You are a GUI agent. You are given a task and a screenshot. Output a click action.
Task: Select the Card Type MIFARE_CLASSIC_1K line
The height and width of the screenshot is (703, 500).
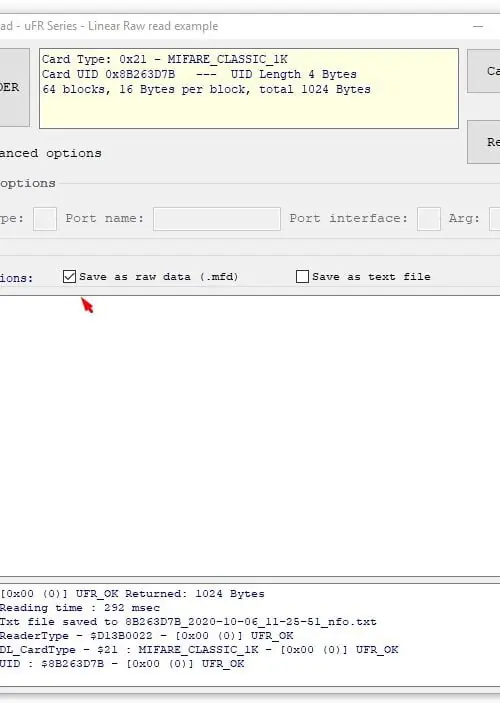pyautogui.click(x=165, y=60)
